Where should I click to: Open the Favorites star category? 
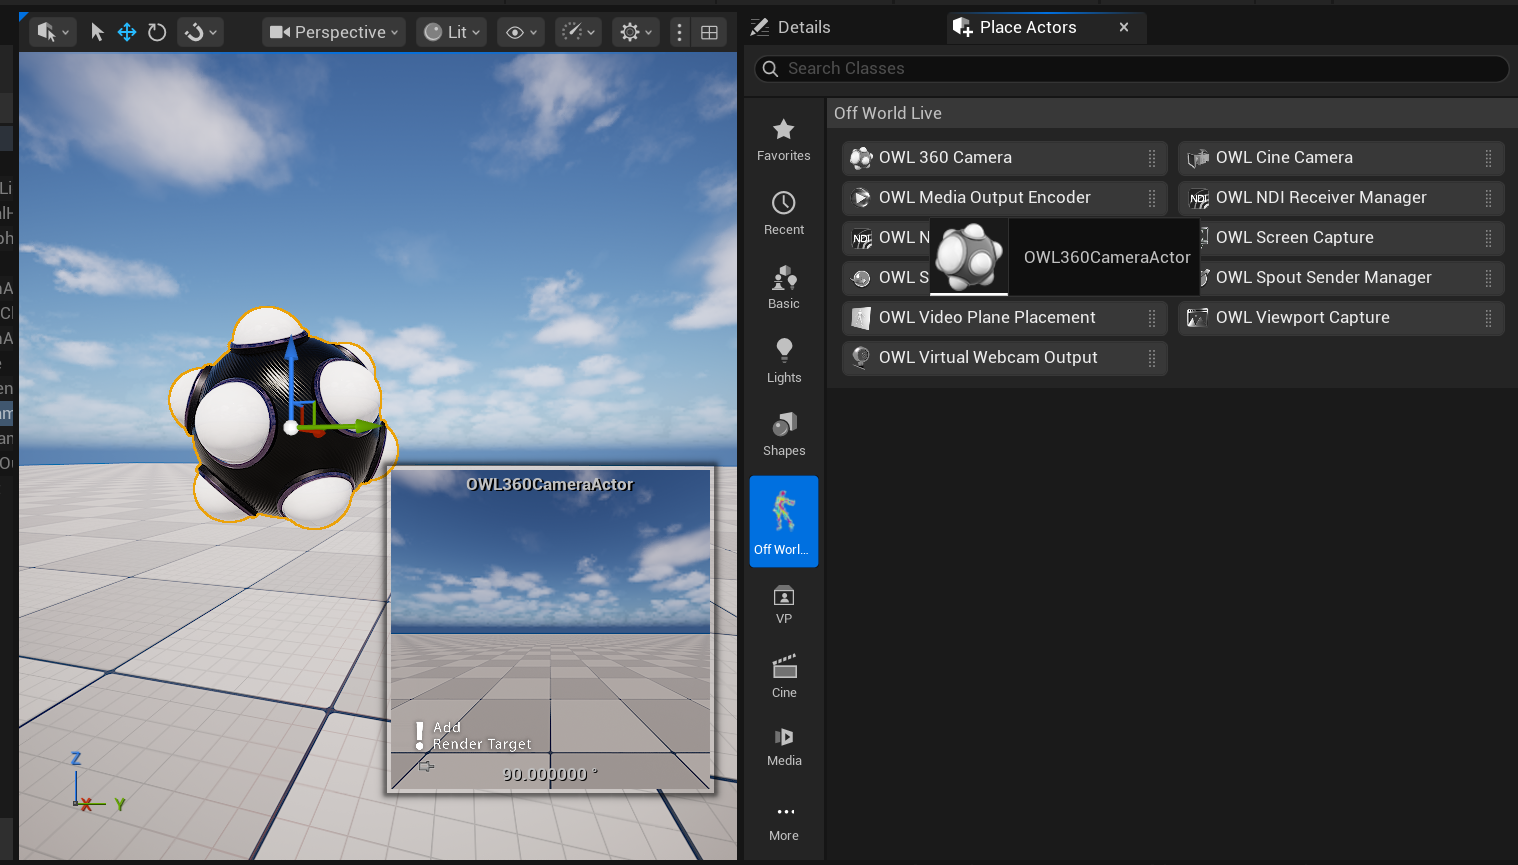pyautogui.click(x=784, y=140)
